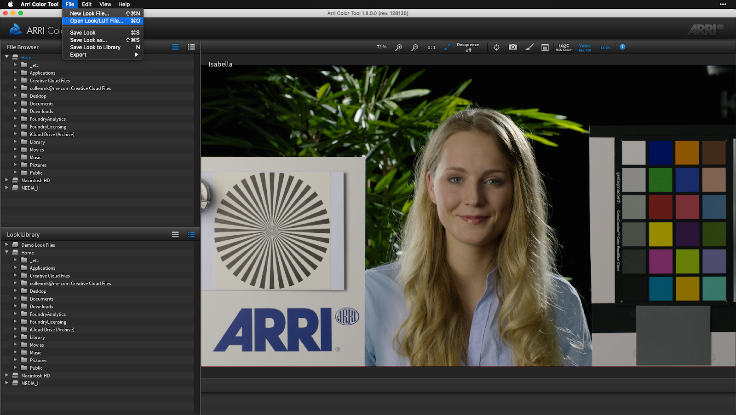Click the brush icon in viewer toolbar
Viewport: 736px width, 415px height.
[529, 47]
